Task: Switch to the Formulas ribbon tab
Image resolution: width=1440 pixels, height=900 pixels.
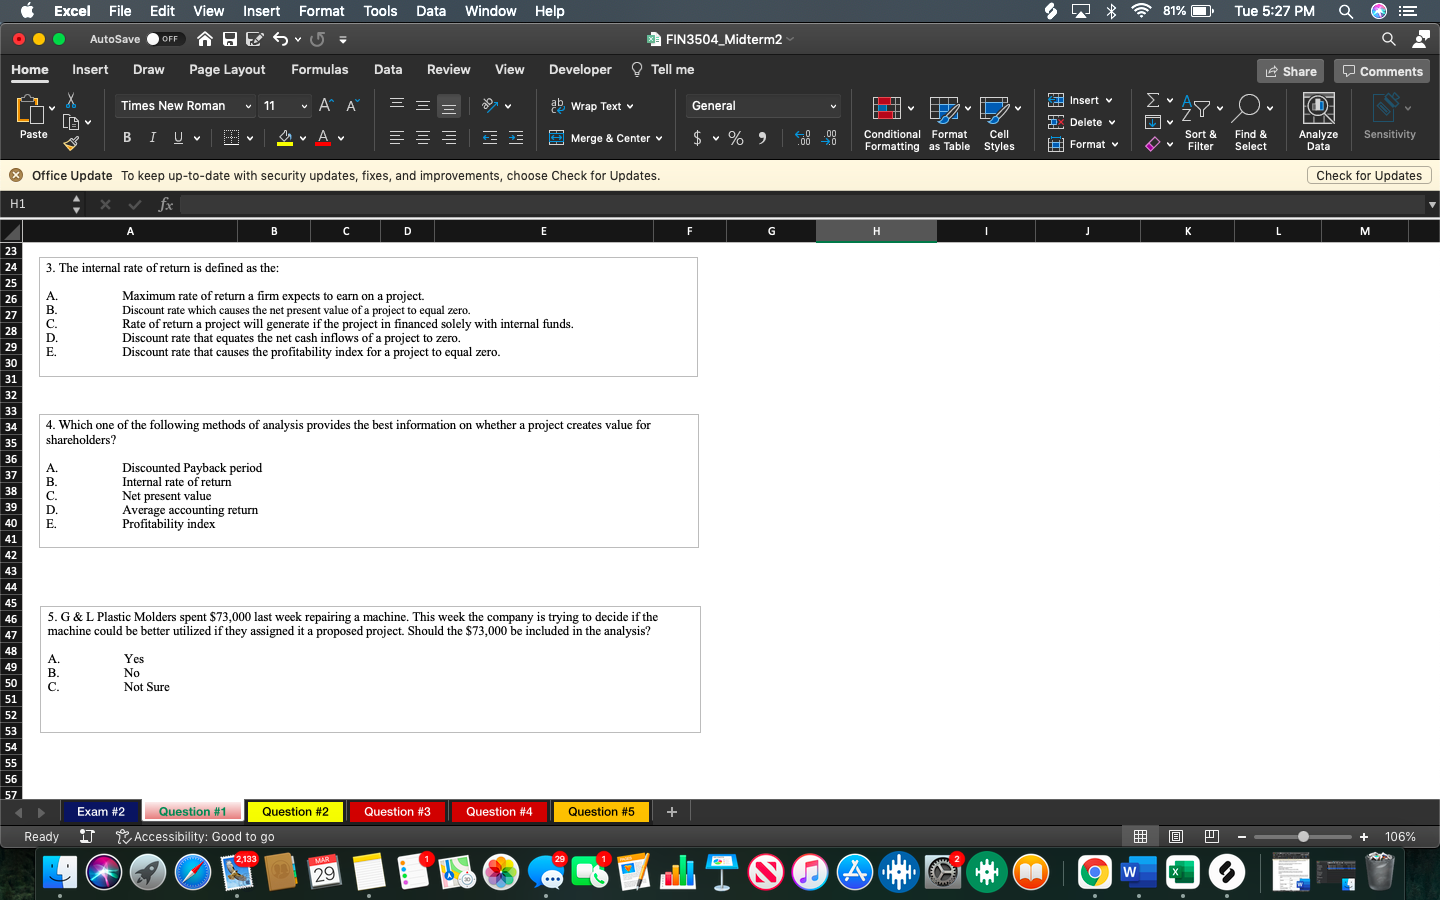Action: (x=319, y=70)
